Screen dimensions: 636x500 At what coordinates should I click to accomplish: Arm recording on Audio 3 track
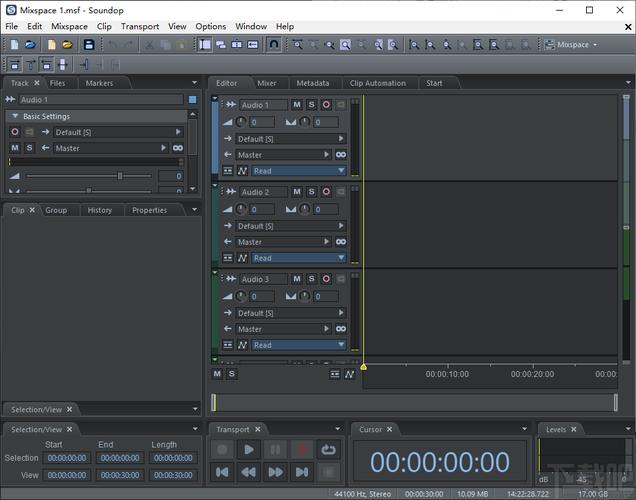(x=326, y=279)
